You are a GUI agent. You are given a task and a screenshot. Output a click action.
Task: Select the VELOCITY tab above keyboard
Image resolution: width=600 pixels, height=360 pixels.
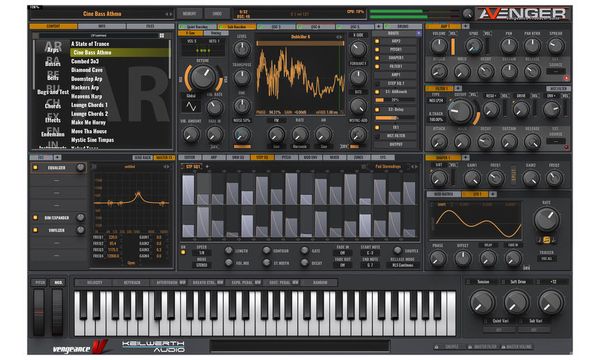(95, 283)
